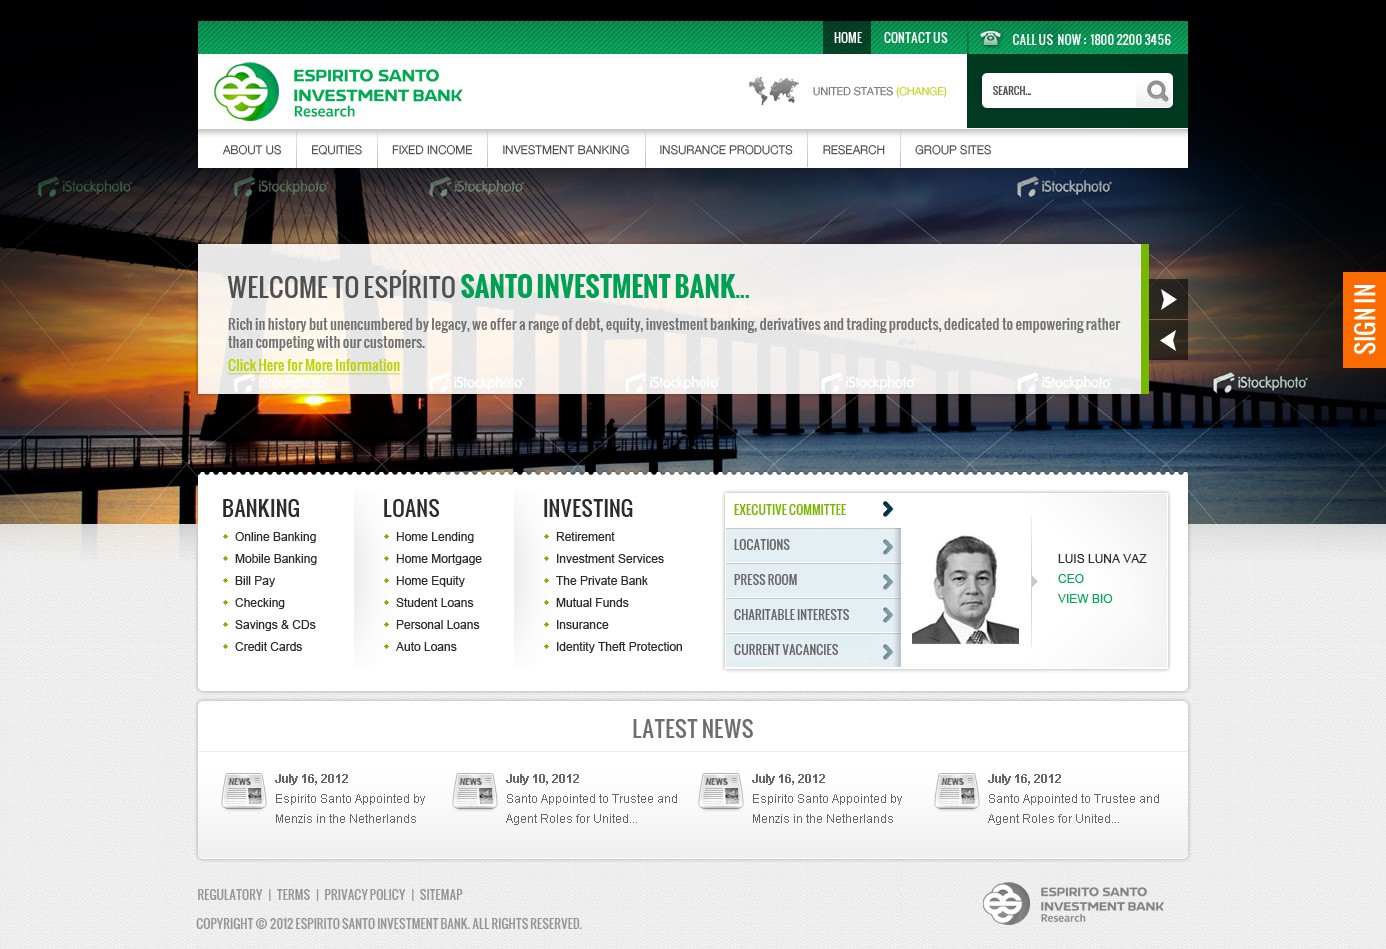Image resolution: width=1386 pixels, height=949 pixels.
Task: Click Luis Luna Vaz portrait photo
Action: [965, 589]
